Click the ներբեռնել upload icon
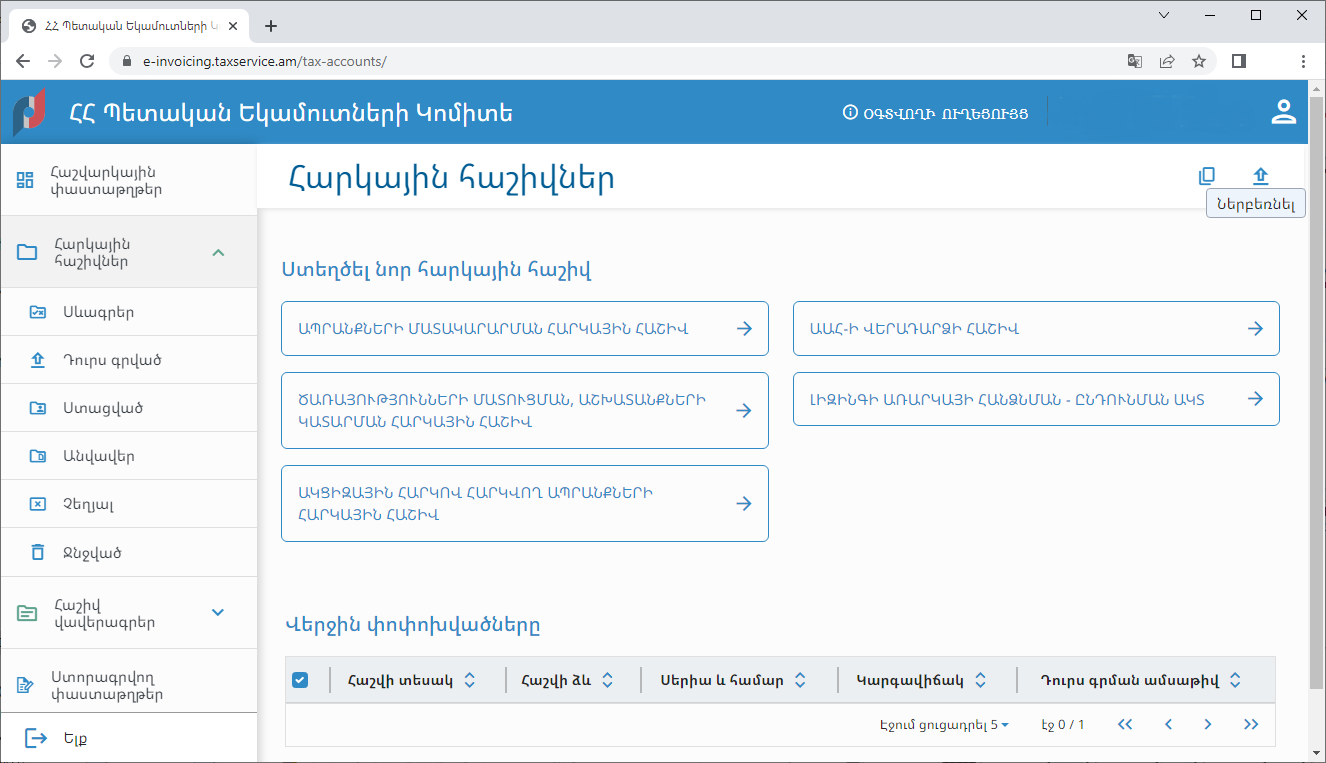1326x763 pixels. click(1260, 175)
